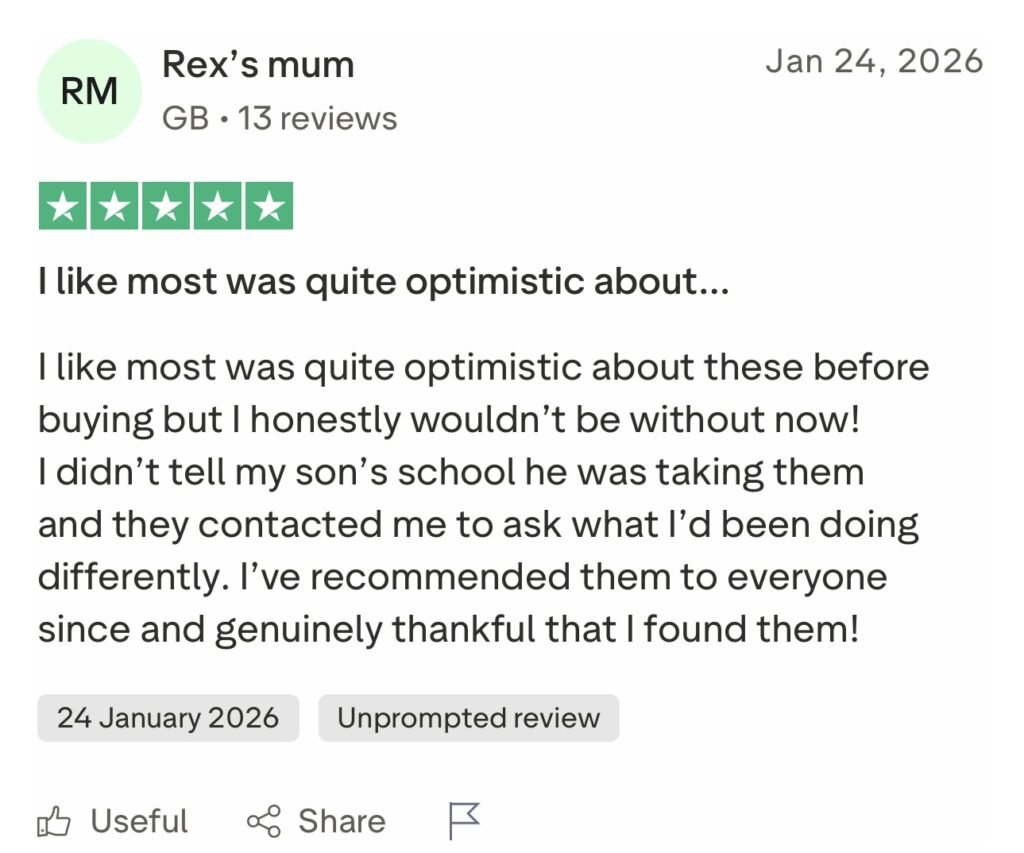Open reviewer profile "Rex's mum"
Image resolution: width=1024 pixels, height=853 pixels.
coord(258,66)
